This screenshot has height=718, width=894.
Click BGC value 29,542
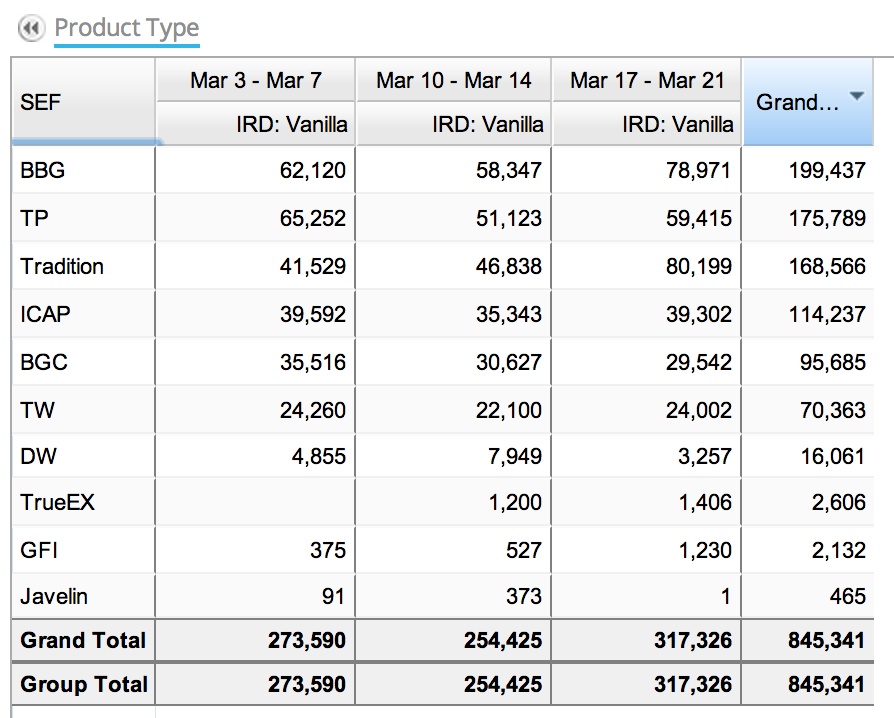tap(698, 362)
